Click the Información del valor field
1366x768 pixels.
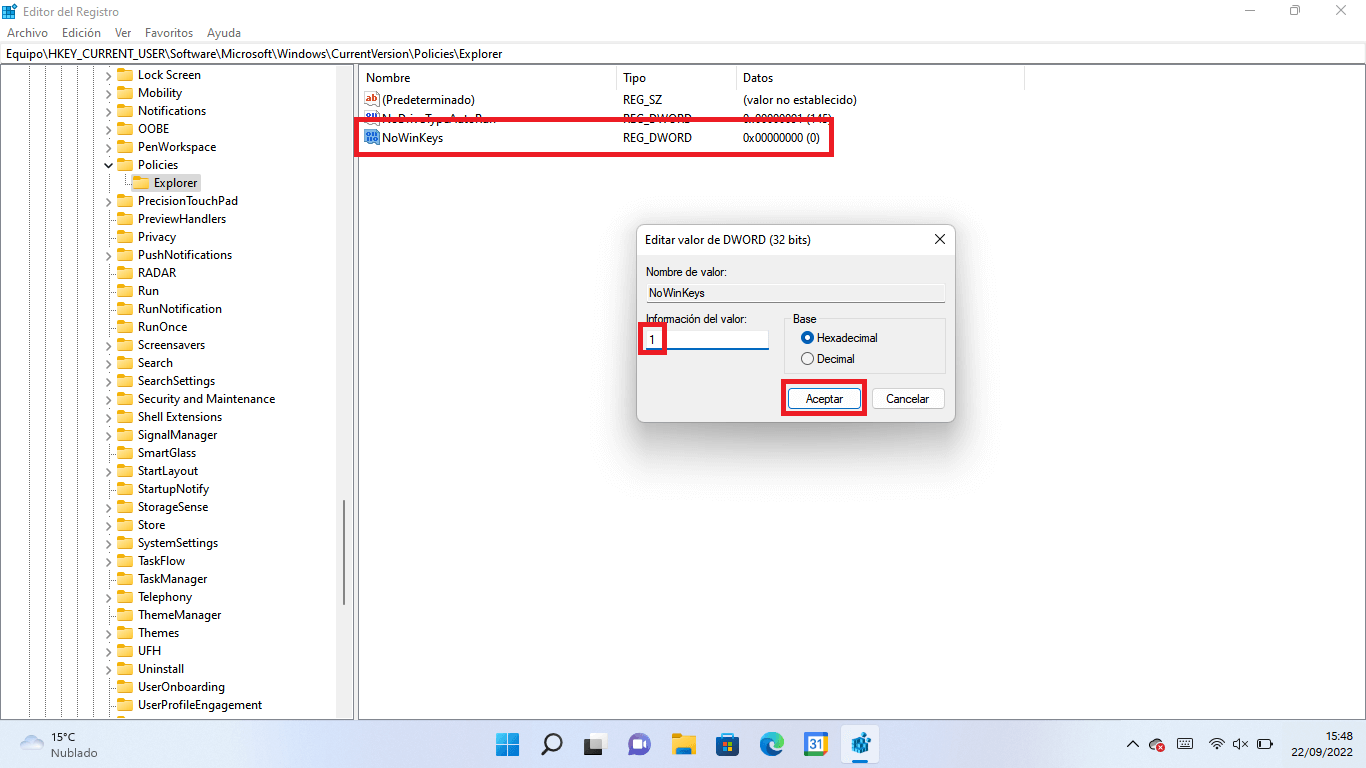707,340
